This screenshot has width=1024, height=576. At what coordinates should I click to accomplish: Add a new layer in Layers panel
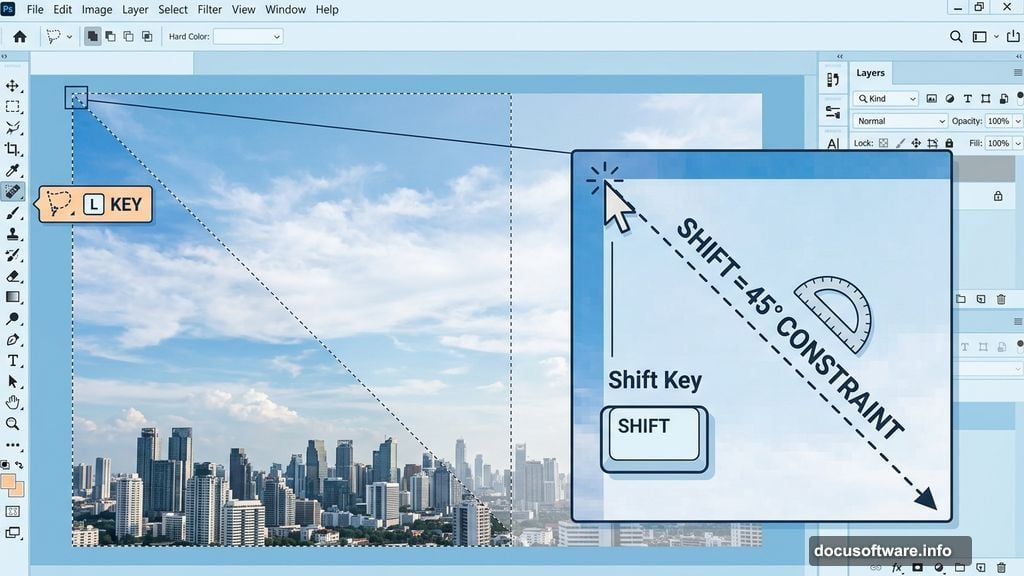point(981,299)
